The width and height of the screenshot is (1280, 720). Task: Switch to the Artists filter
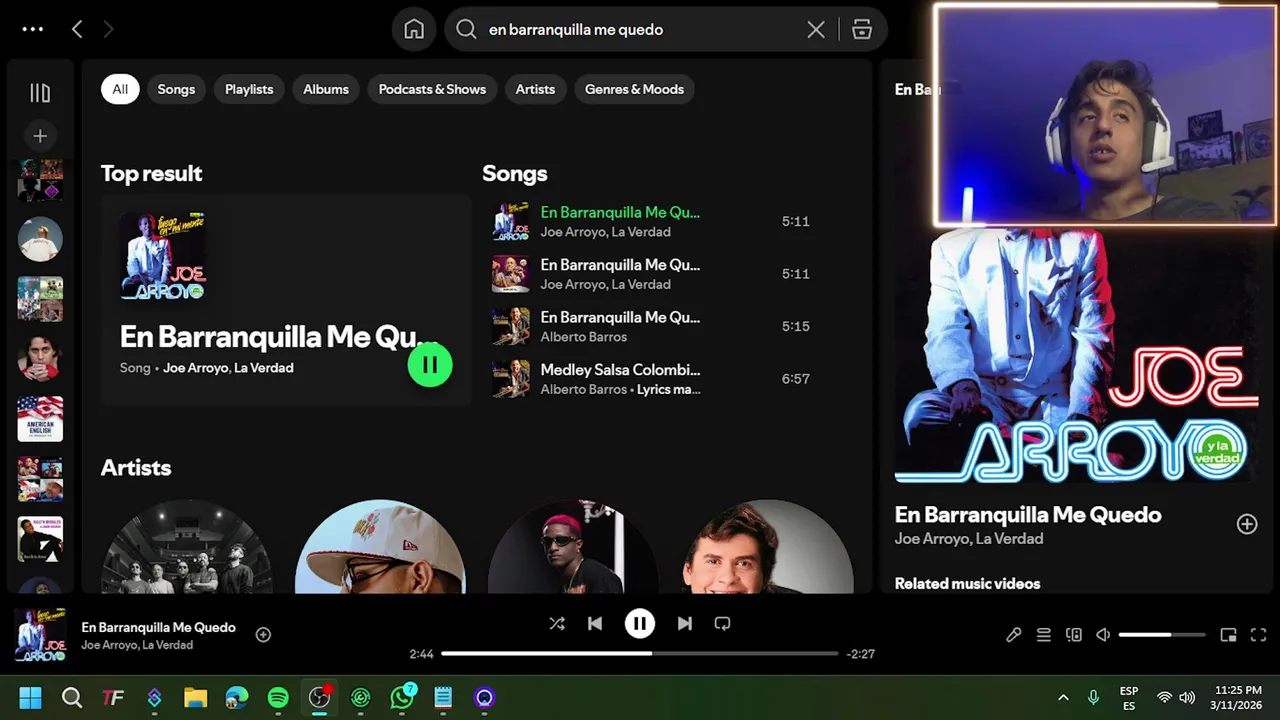535,89
